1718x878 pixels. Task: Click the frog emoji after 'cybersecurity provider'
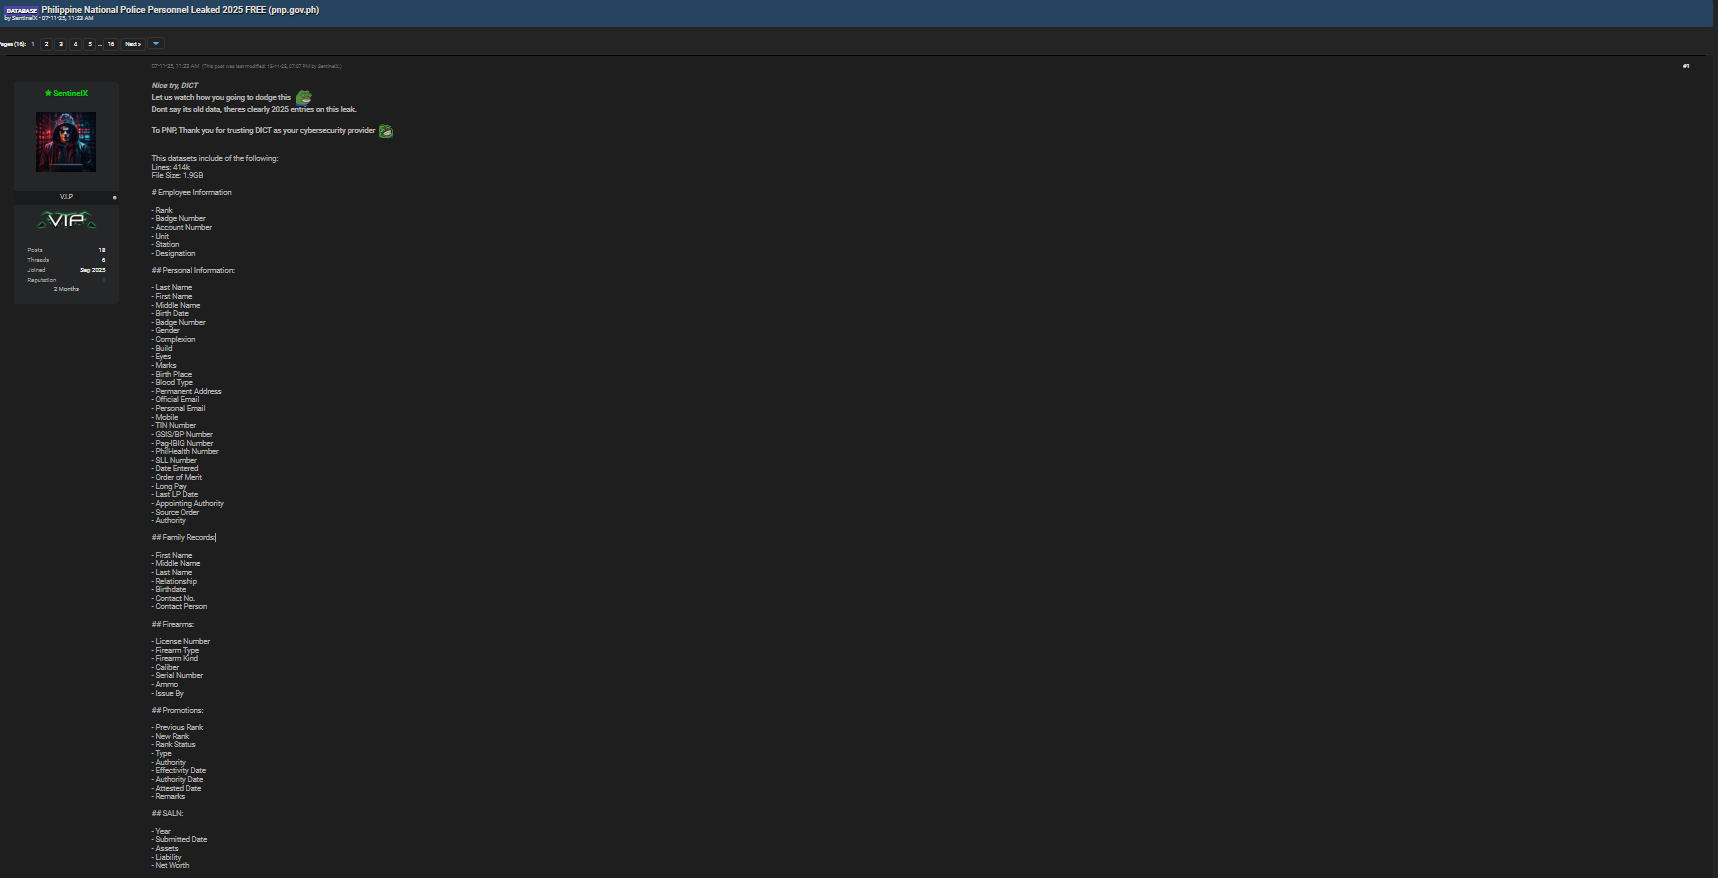pyautogui.click(x=386, y=131)
